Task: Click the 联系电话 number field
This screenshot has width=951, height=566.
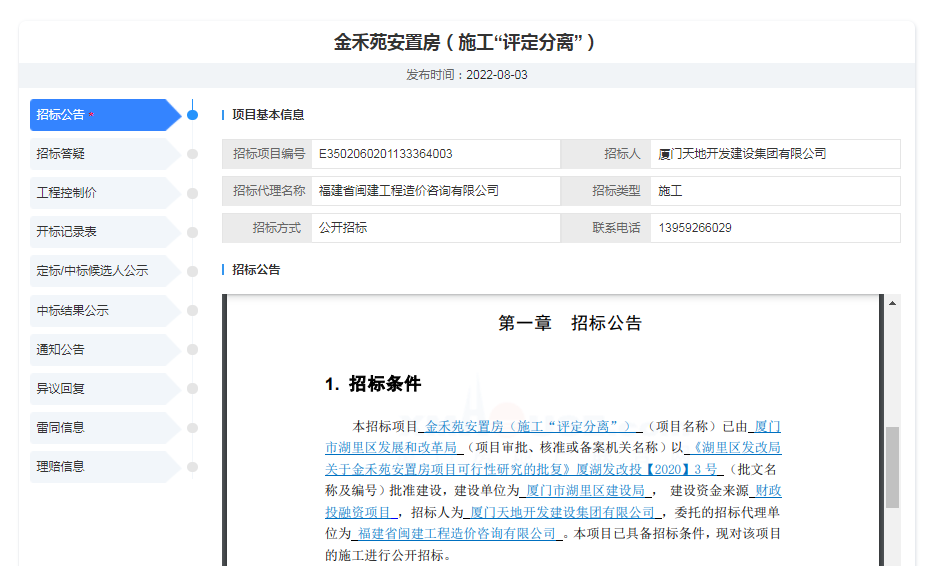Action: (775, 228)
